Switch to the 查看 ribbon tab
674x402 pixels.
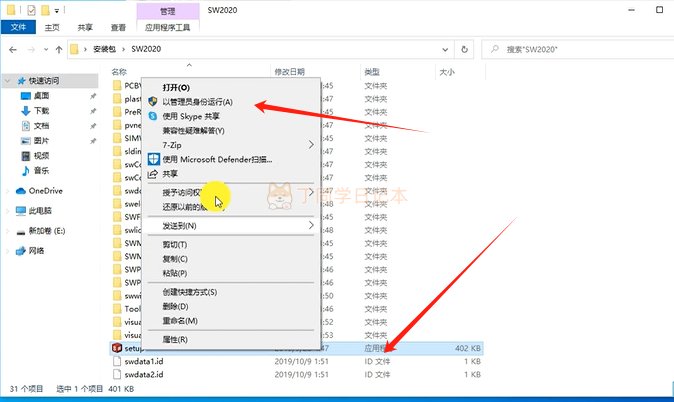click(x=118, y=30)
